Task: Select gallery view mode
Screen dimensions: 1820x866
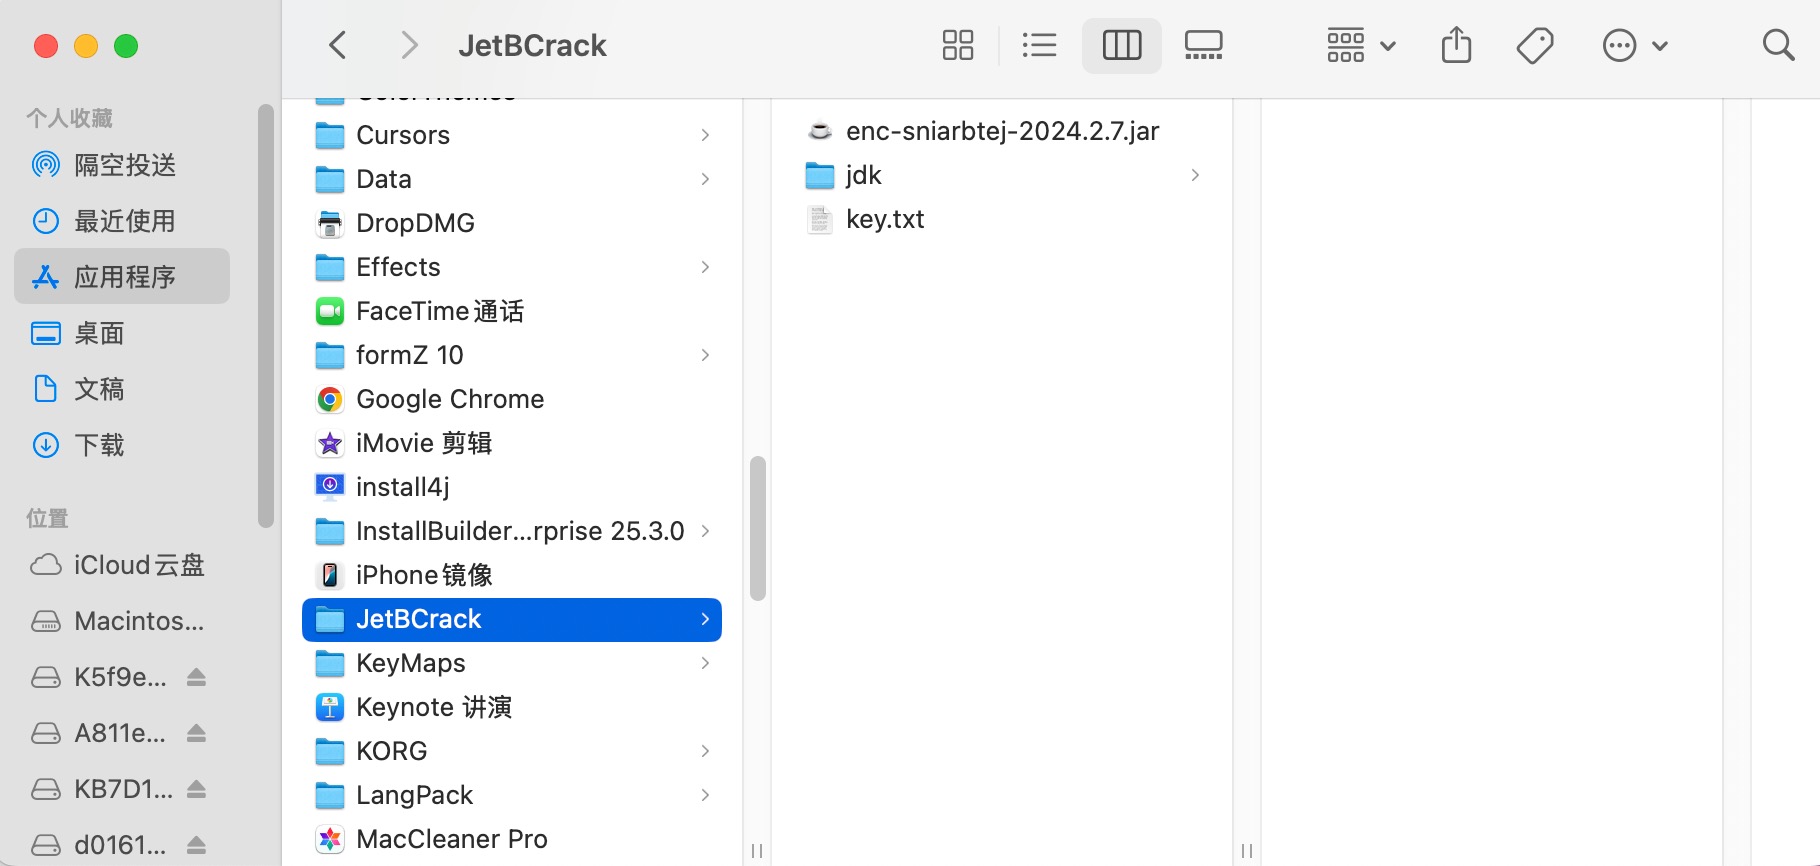Action: 1203,45
